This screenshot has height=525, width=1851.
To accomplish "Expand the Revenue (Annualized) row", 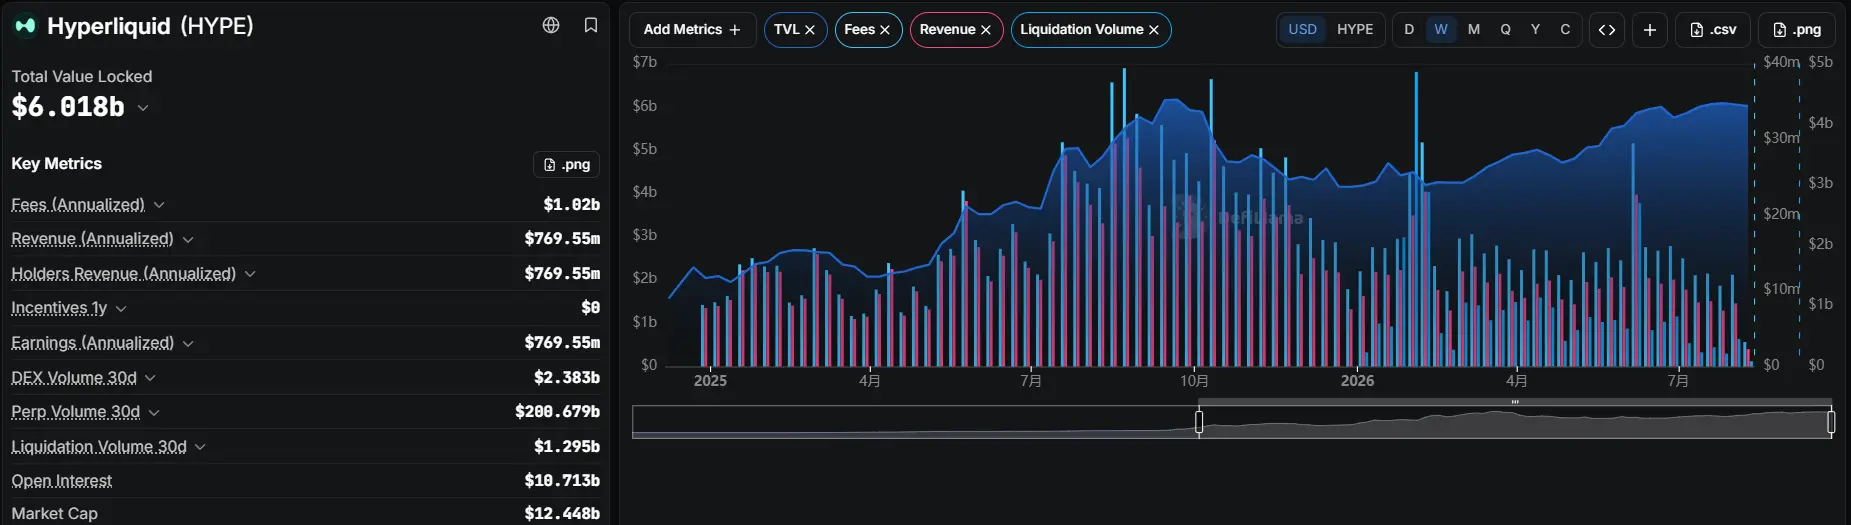I will pos(188,240).
